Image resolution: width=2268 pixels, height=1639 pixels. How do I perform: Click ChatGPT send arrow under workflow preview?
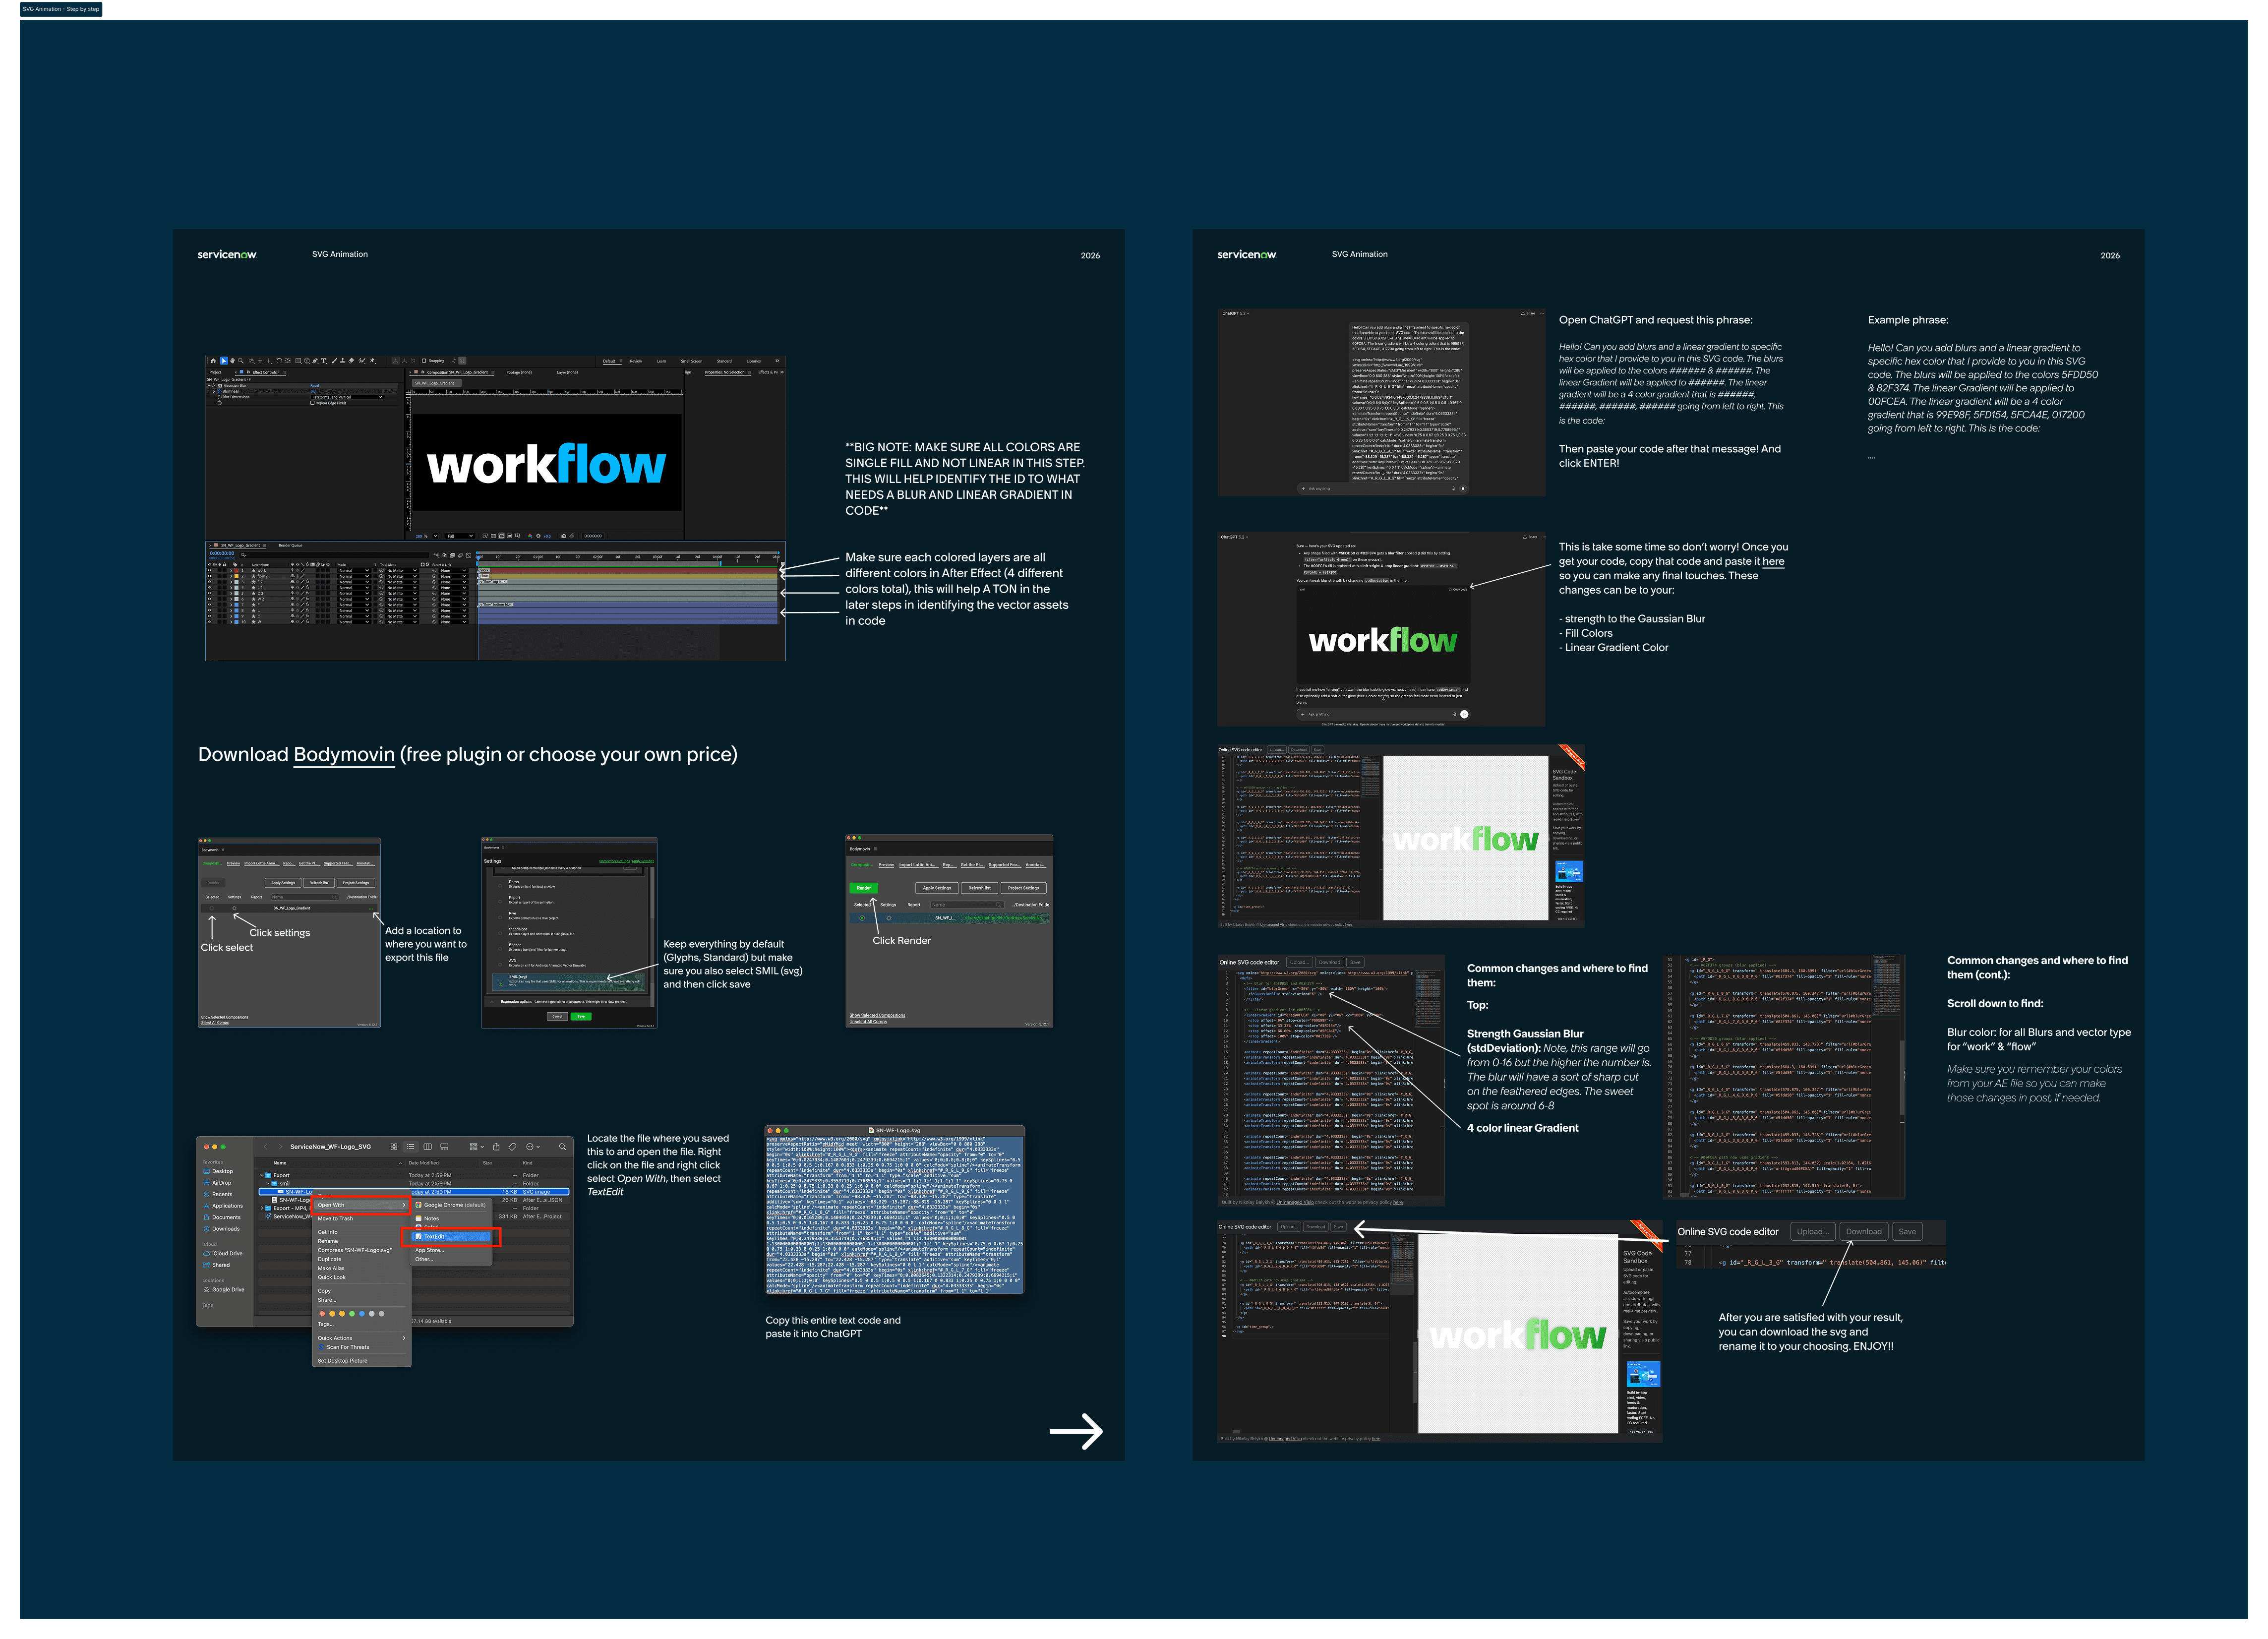coord(1464,714)
